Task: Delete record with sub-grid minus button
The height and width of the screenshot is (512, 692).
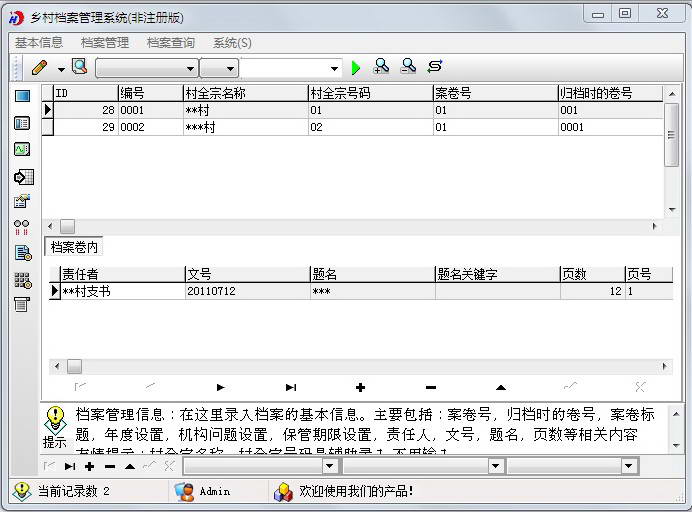Action: coord(431,388)
